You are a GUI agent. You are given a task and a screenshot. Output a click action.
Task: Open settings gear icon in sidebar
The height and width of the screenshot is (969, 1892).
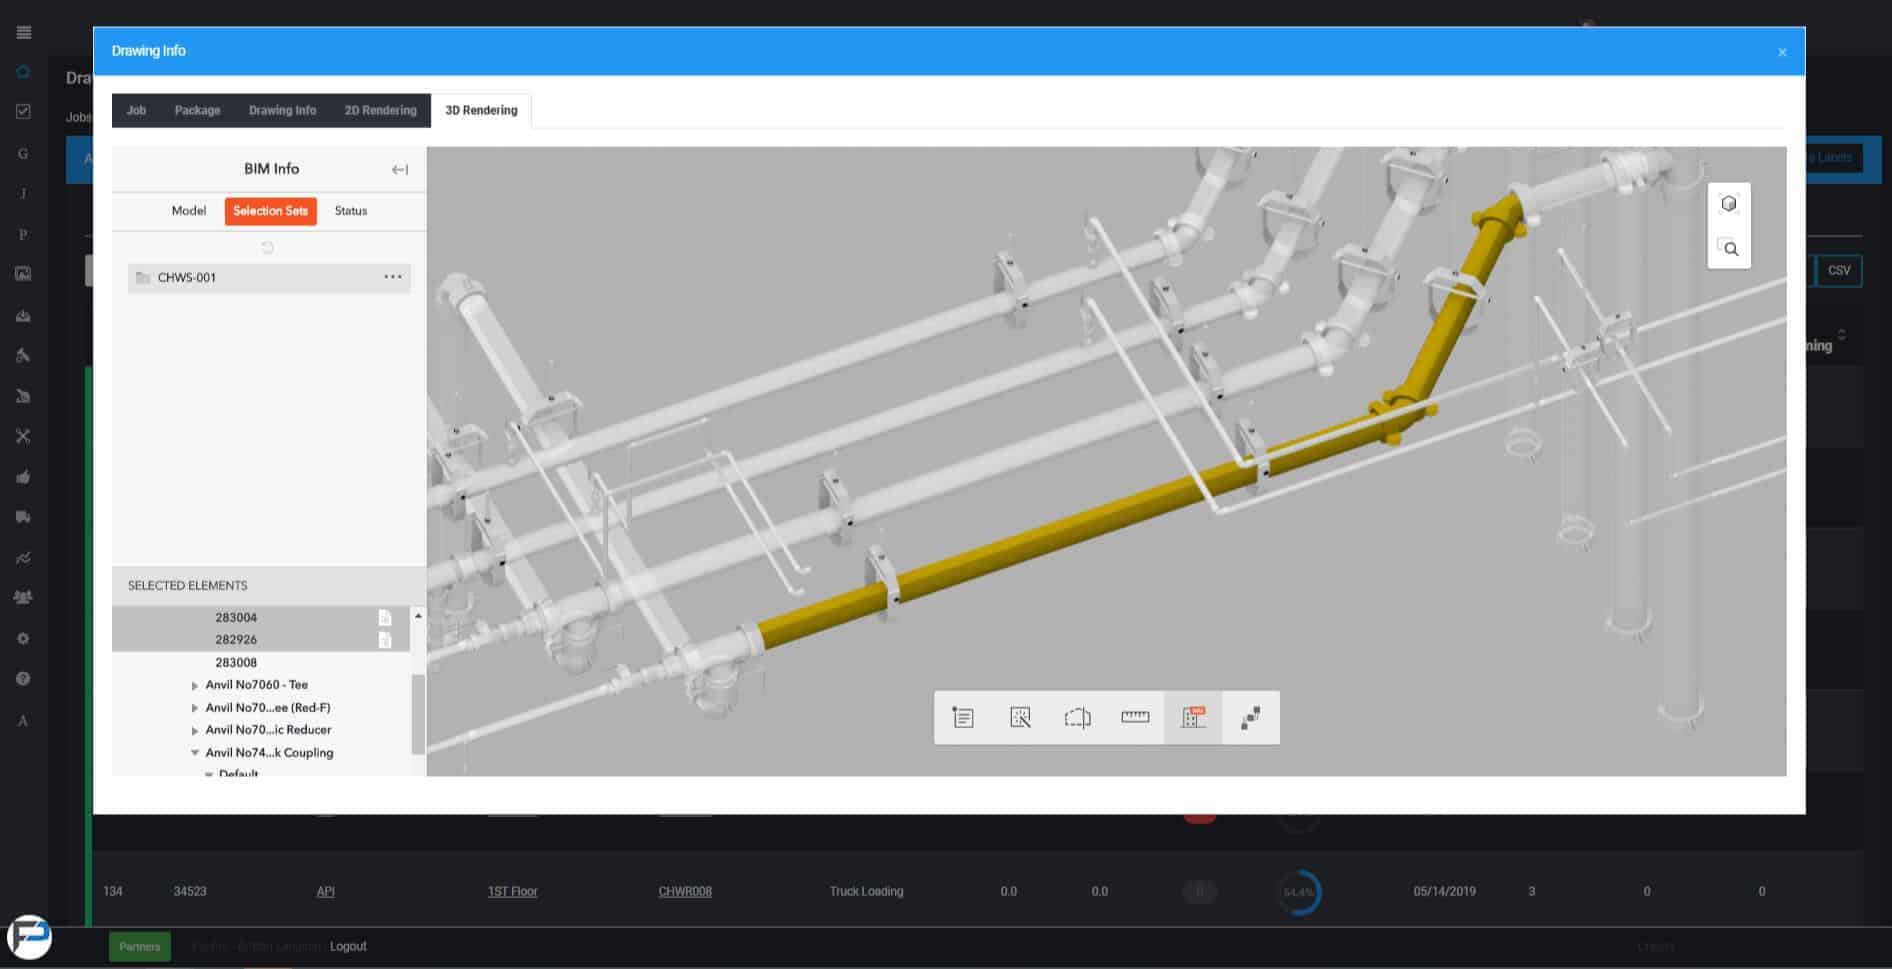click(x=23, y=638)
